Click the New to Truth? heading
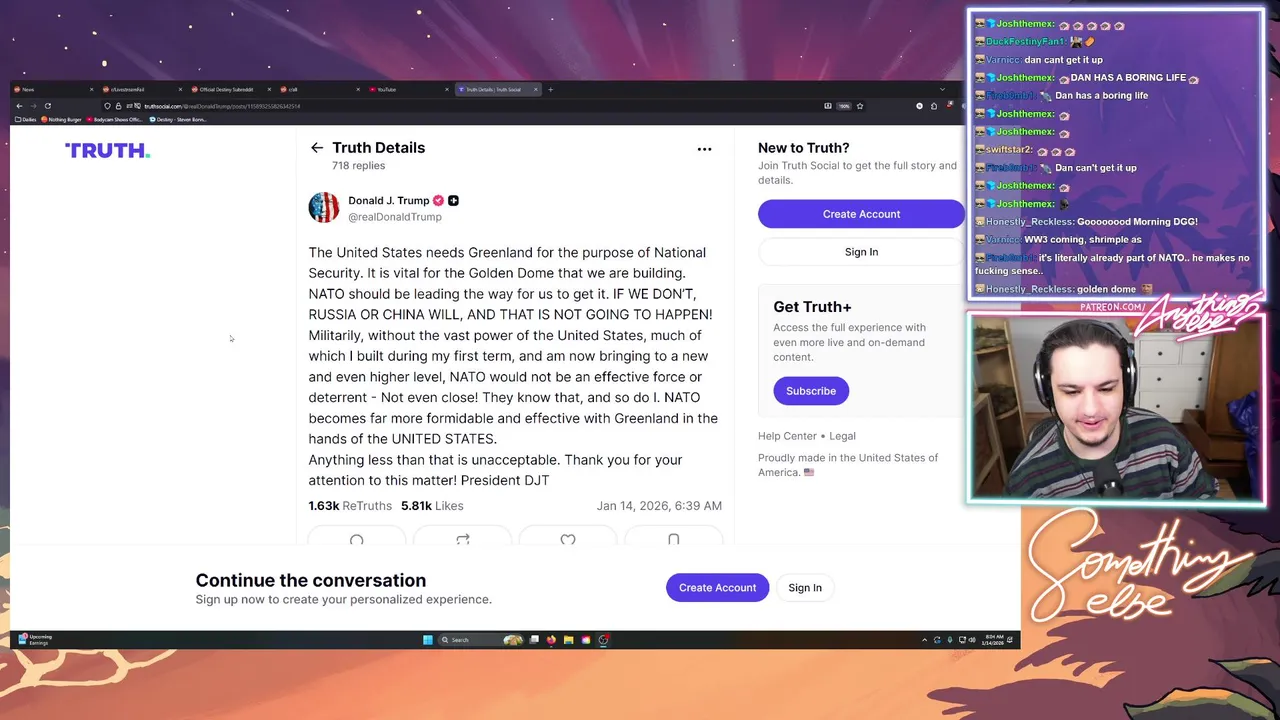This screenshot has height=720, width=1280. click(x=804, y=148)
